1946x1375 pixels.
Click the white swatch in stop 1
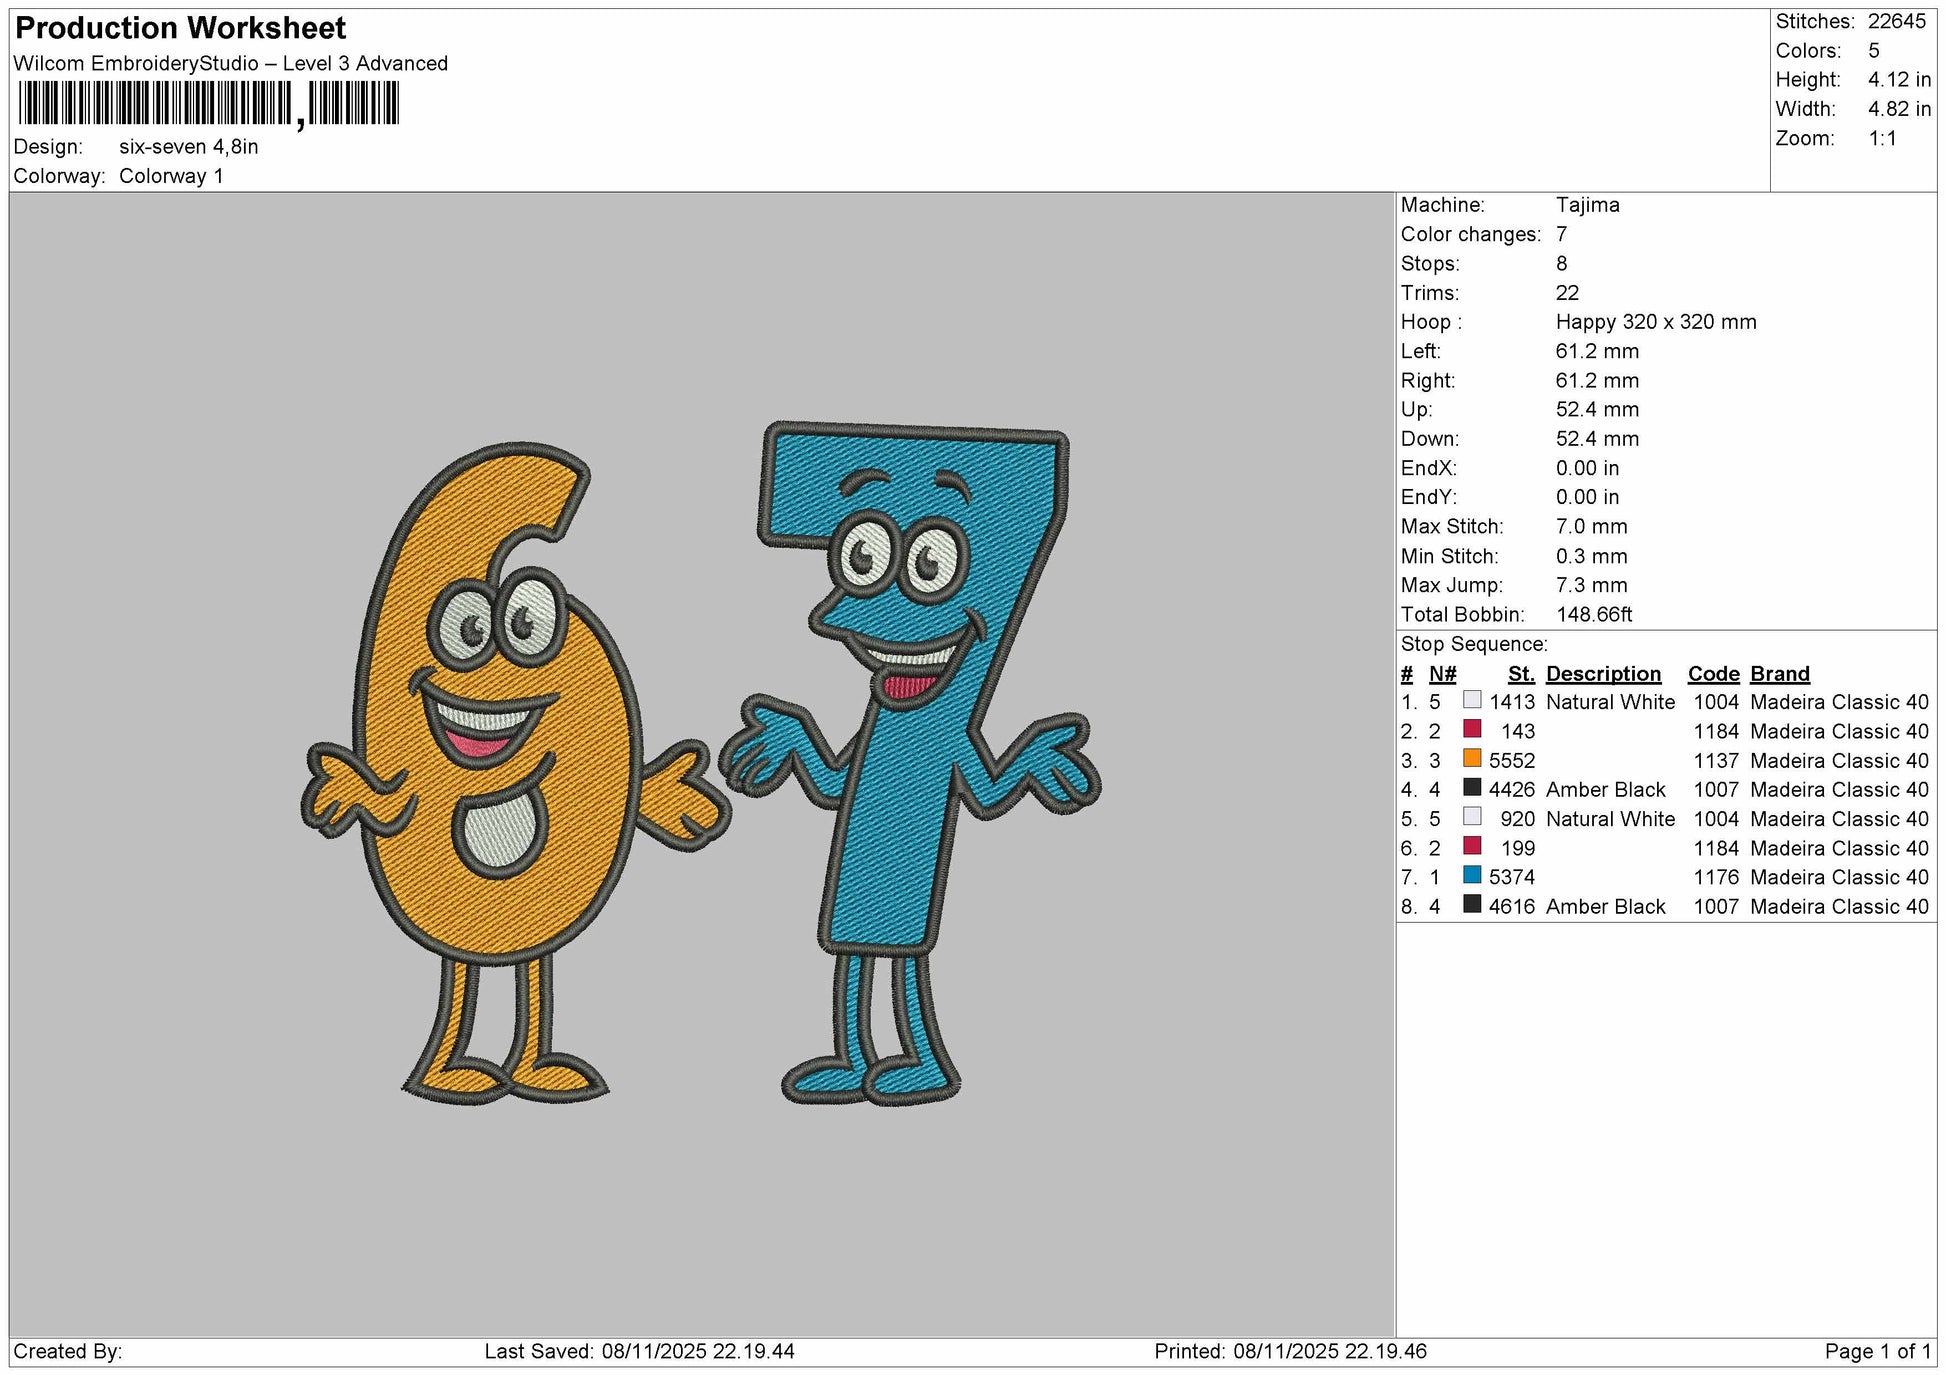[x=1472, y=700]
